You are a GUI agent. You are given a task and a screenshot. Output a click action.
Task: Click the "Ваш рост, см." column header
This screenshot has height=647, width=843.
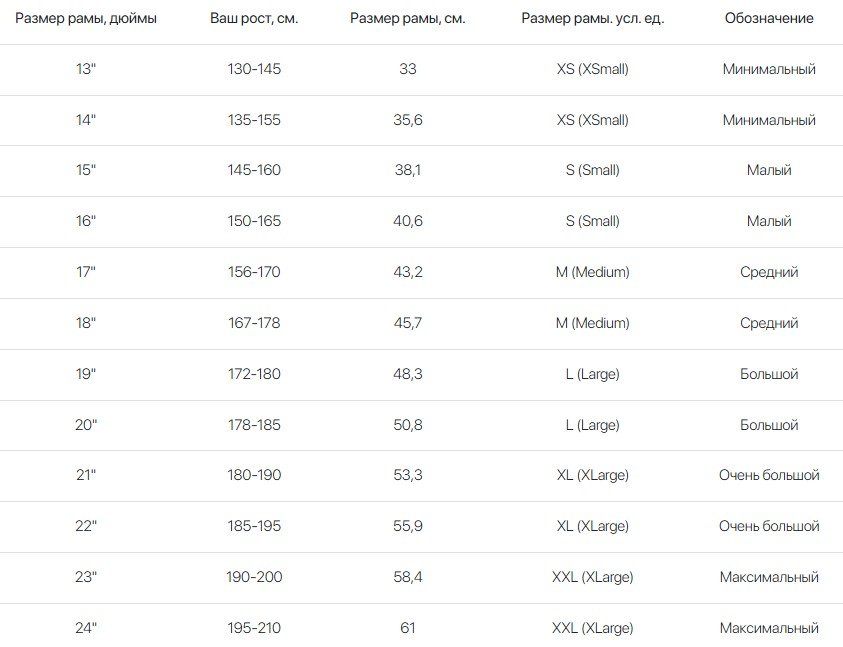click(x=254, y=19)
